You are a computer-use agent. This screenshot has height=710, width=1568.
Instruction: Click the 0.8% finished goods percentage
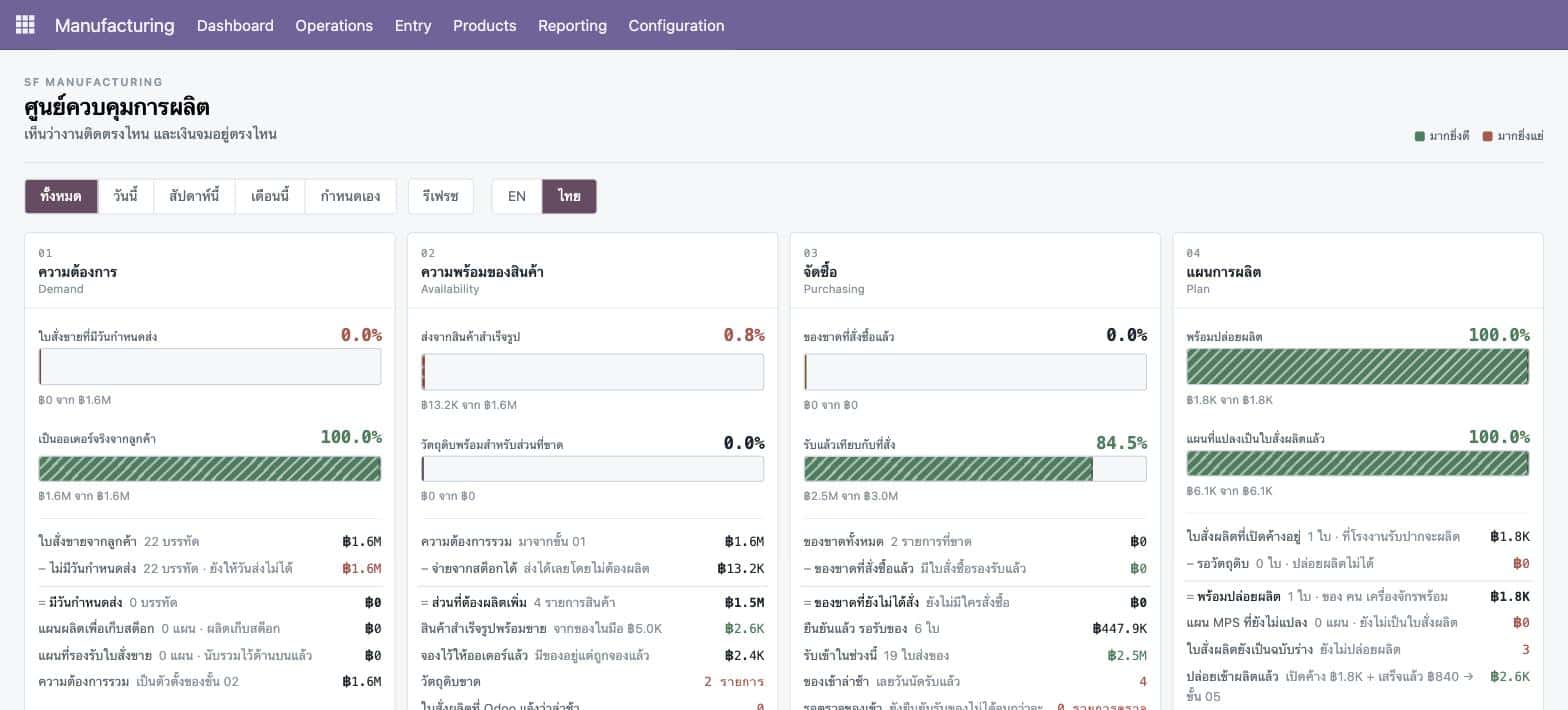(x=744, y=335)
